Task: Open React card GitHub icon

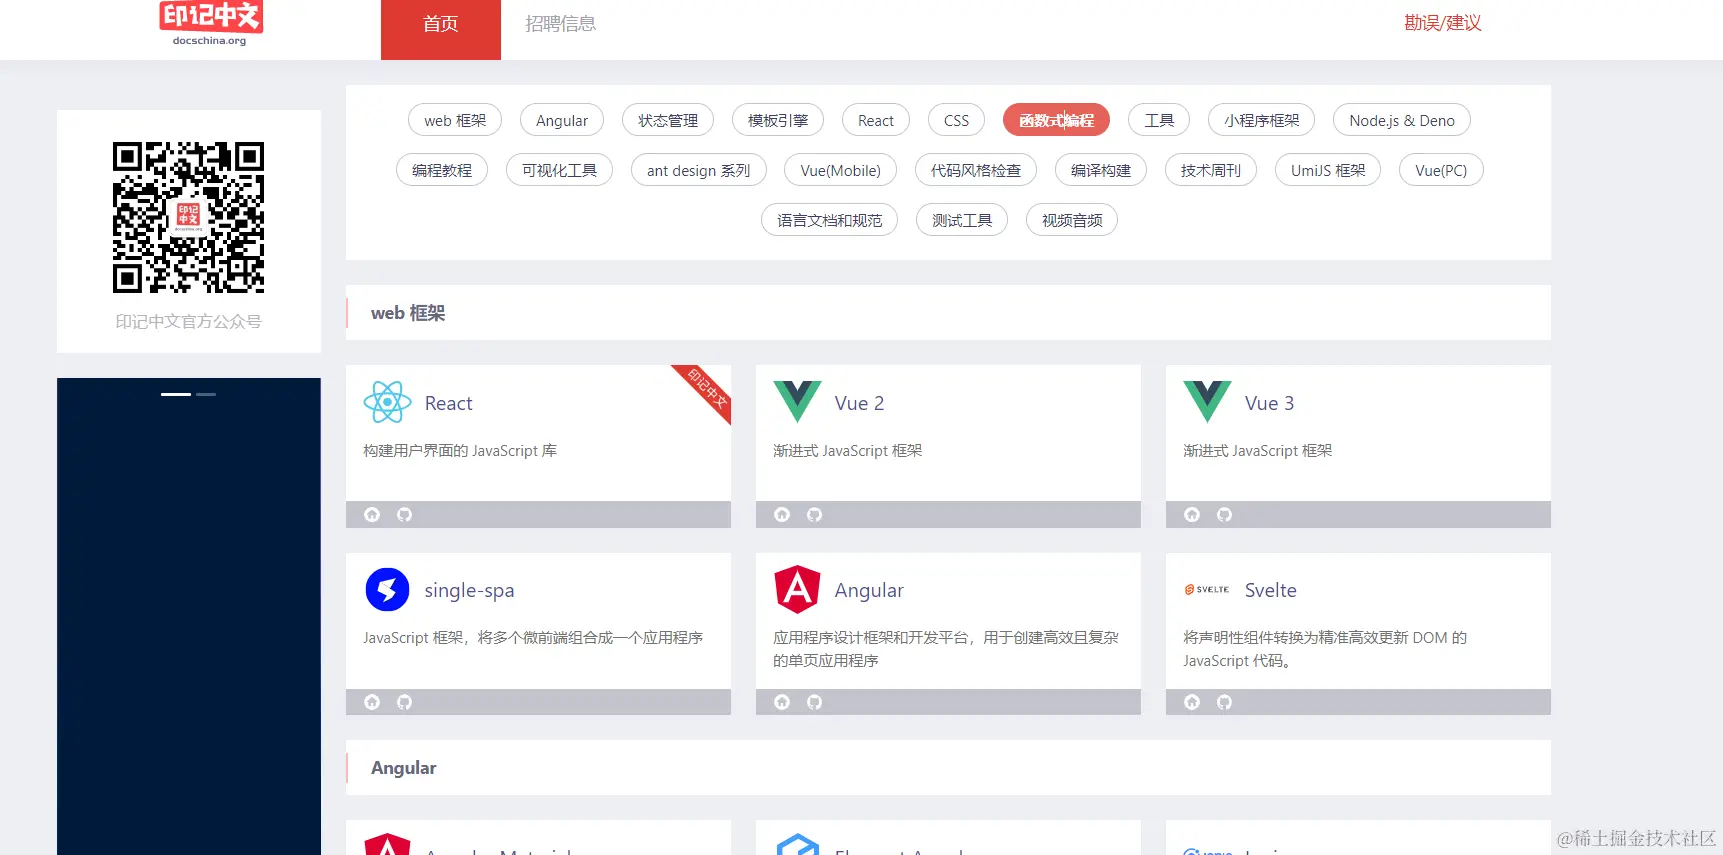Action: (x=404, y=515)
